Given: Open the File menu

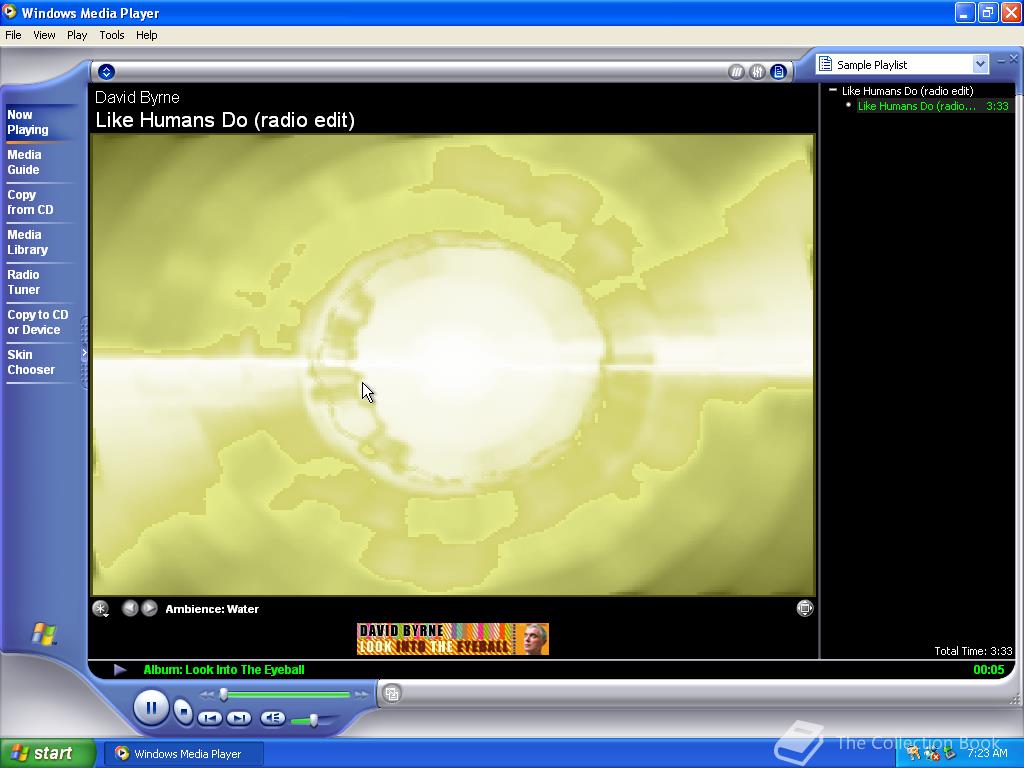Looking at the screenshot, I should 13,35.
